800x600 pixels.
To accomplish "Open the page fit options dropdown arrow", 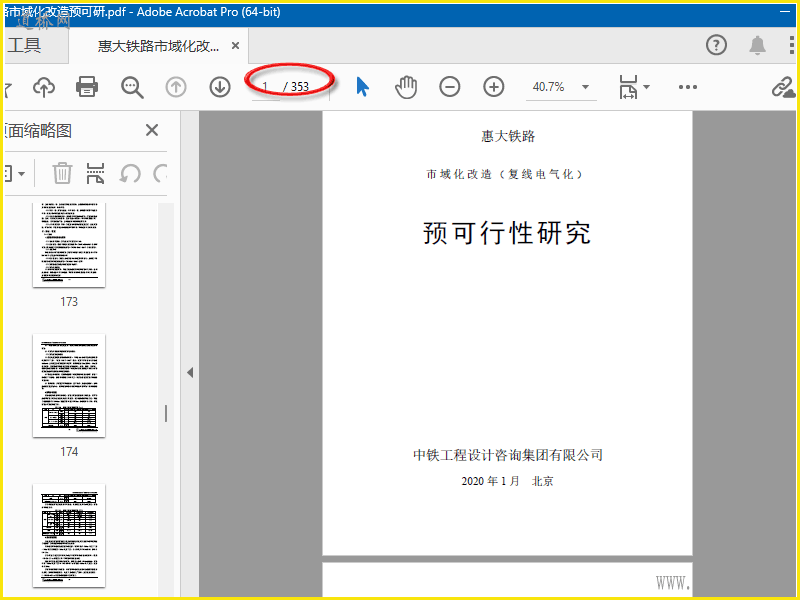I will pos(646,87).
